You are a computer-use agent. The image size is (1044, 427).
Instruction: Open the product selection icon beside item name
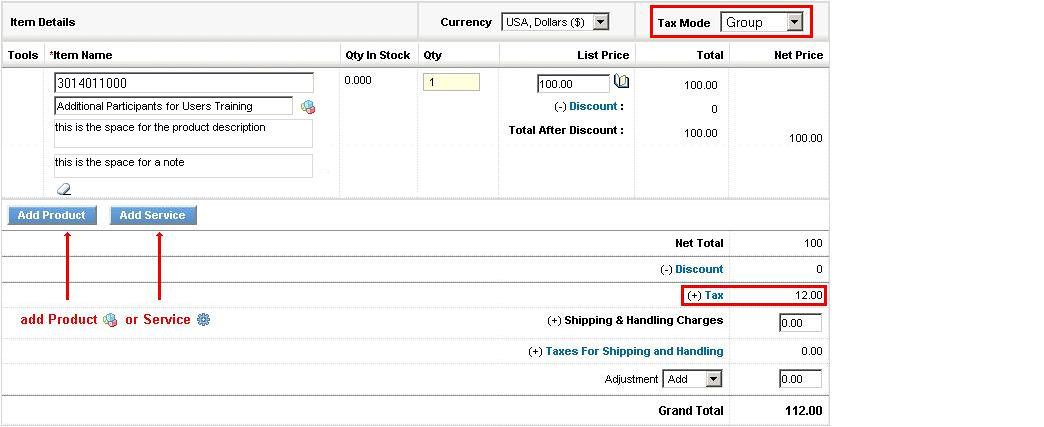click(x=308, y=107)
